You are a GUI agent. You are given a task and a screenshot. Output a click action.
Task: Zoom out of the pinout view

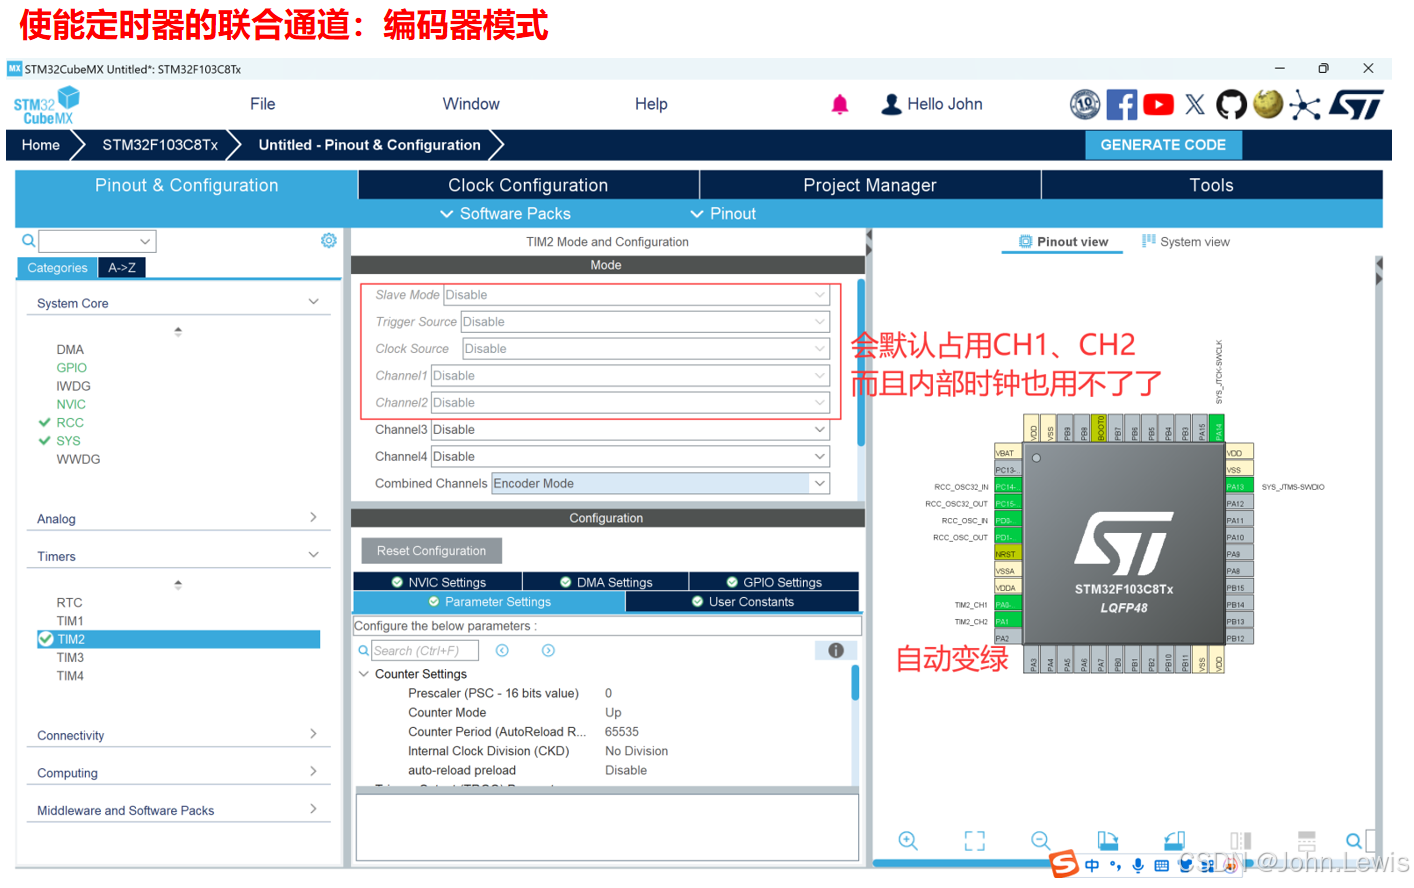click(x=1041, y=840)
